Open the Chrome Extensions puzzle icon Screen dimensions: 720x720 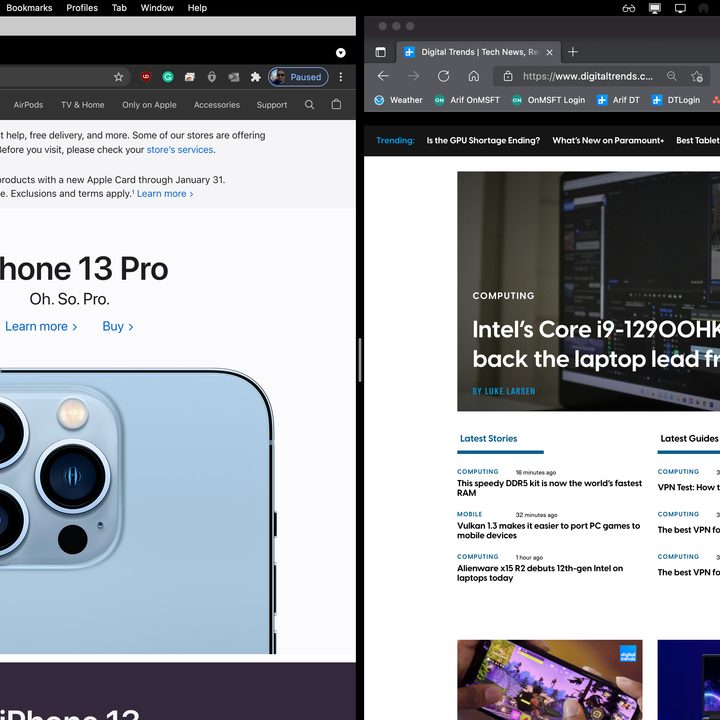click(255, 77)
